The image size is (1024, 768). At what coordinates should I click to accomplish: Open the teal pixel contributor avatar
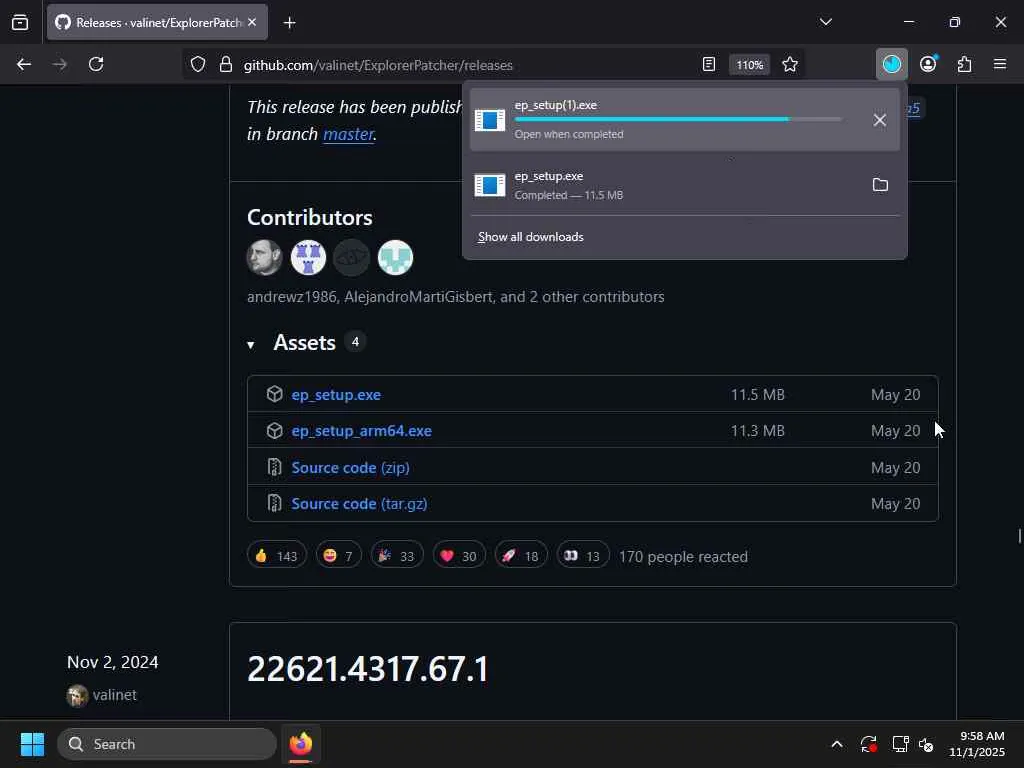[395, 257]
